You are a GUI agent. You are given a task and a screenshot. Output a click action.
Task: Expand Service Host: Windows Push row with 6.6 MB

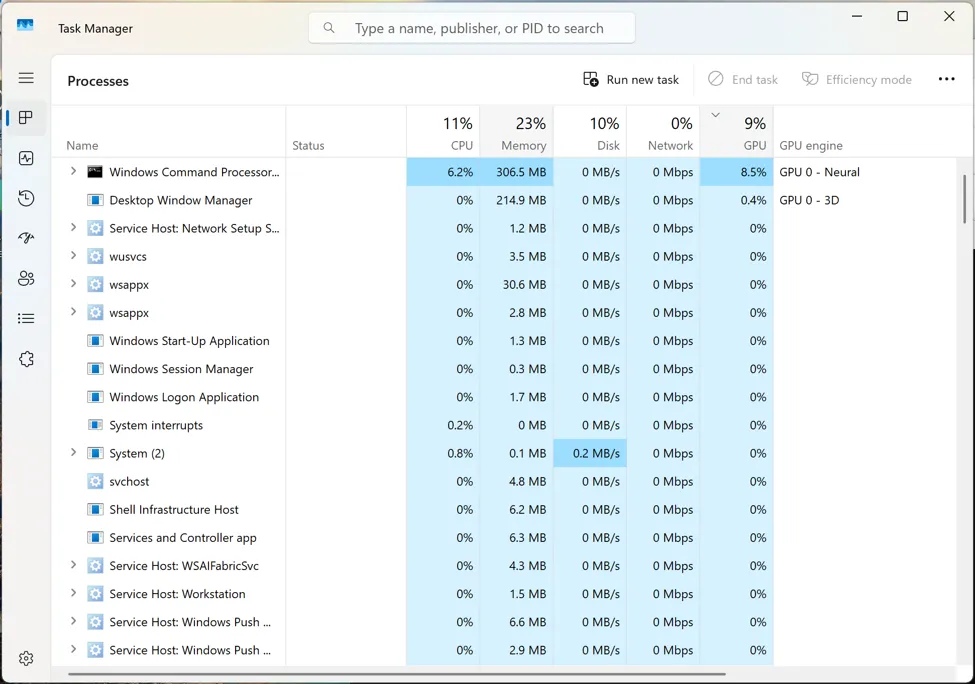[73, 621]
